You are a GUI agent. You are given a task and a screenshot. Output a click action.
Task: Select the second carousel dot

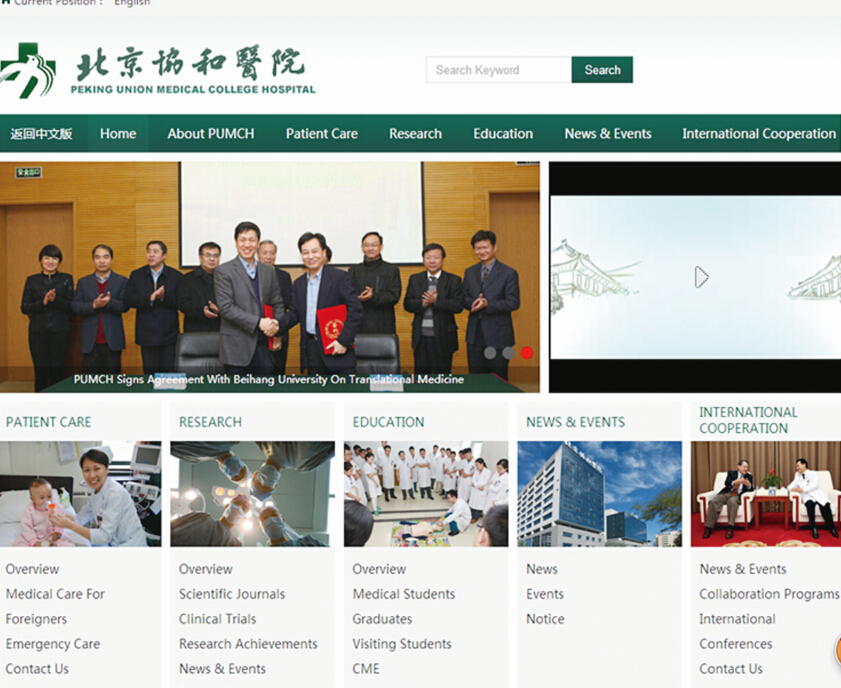coord(508,352)
